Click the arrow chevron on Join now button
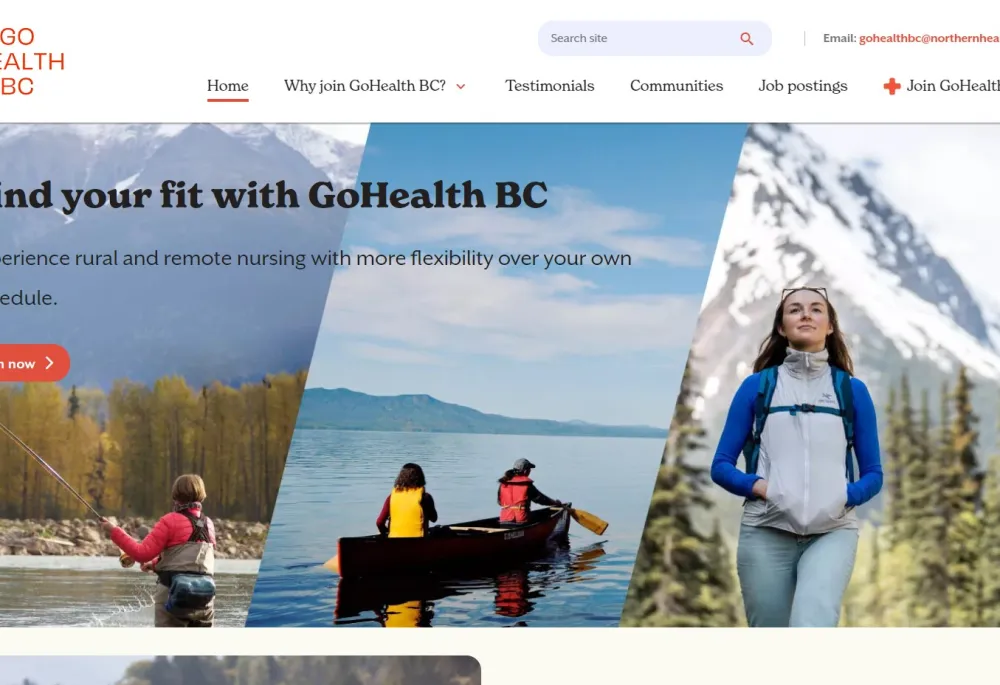1000x685 pixels. [50, 363]
